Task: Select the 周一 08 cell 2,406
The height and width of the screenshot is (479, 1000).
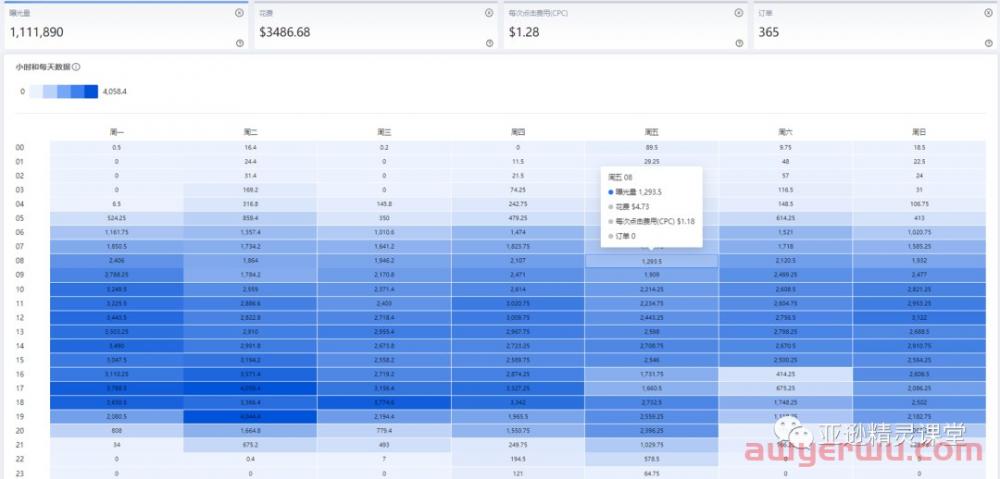Action: (x=117, y=261)
